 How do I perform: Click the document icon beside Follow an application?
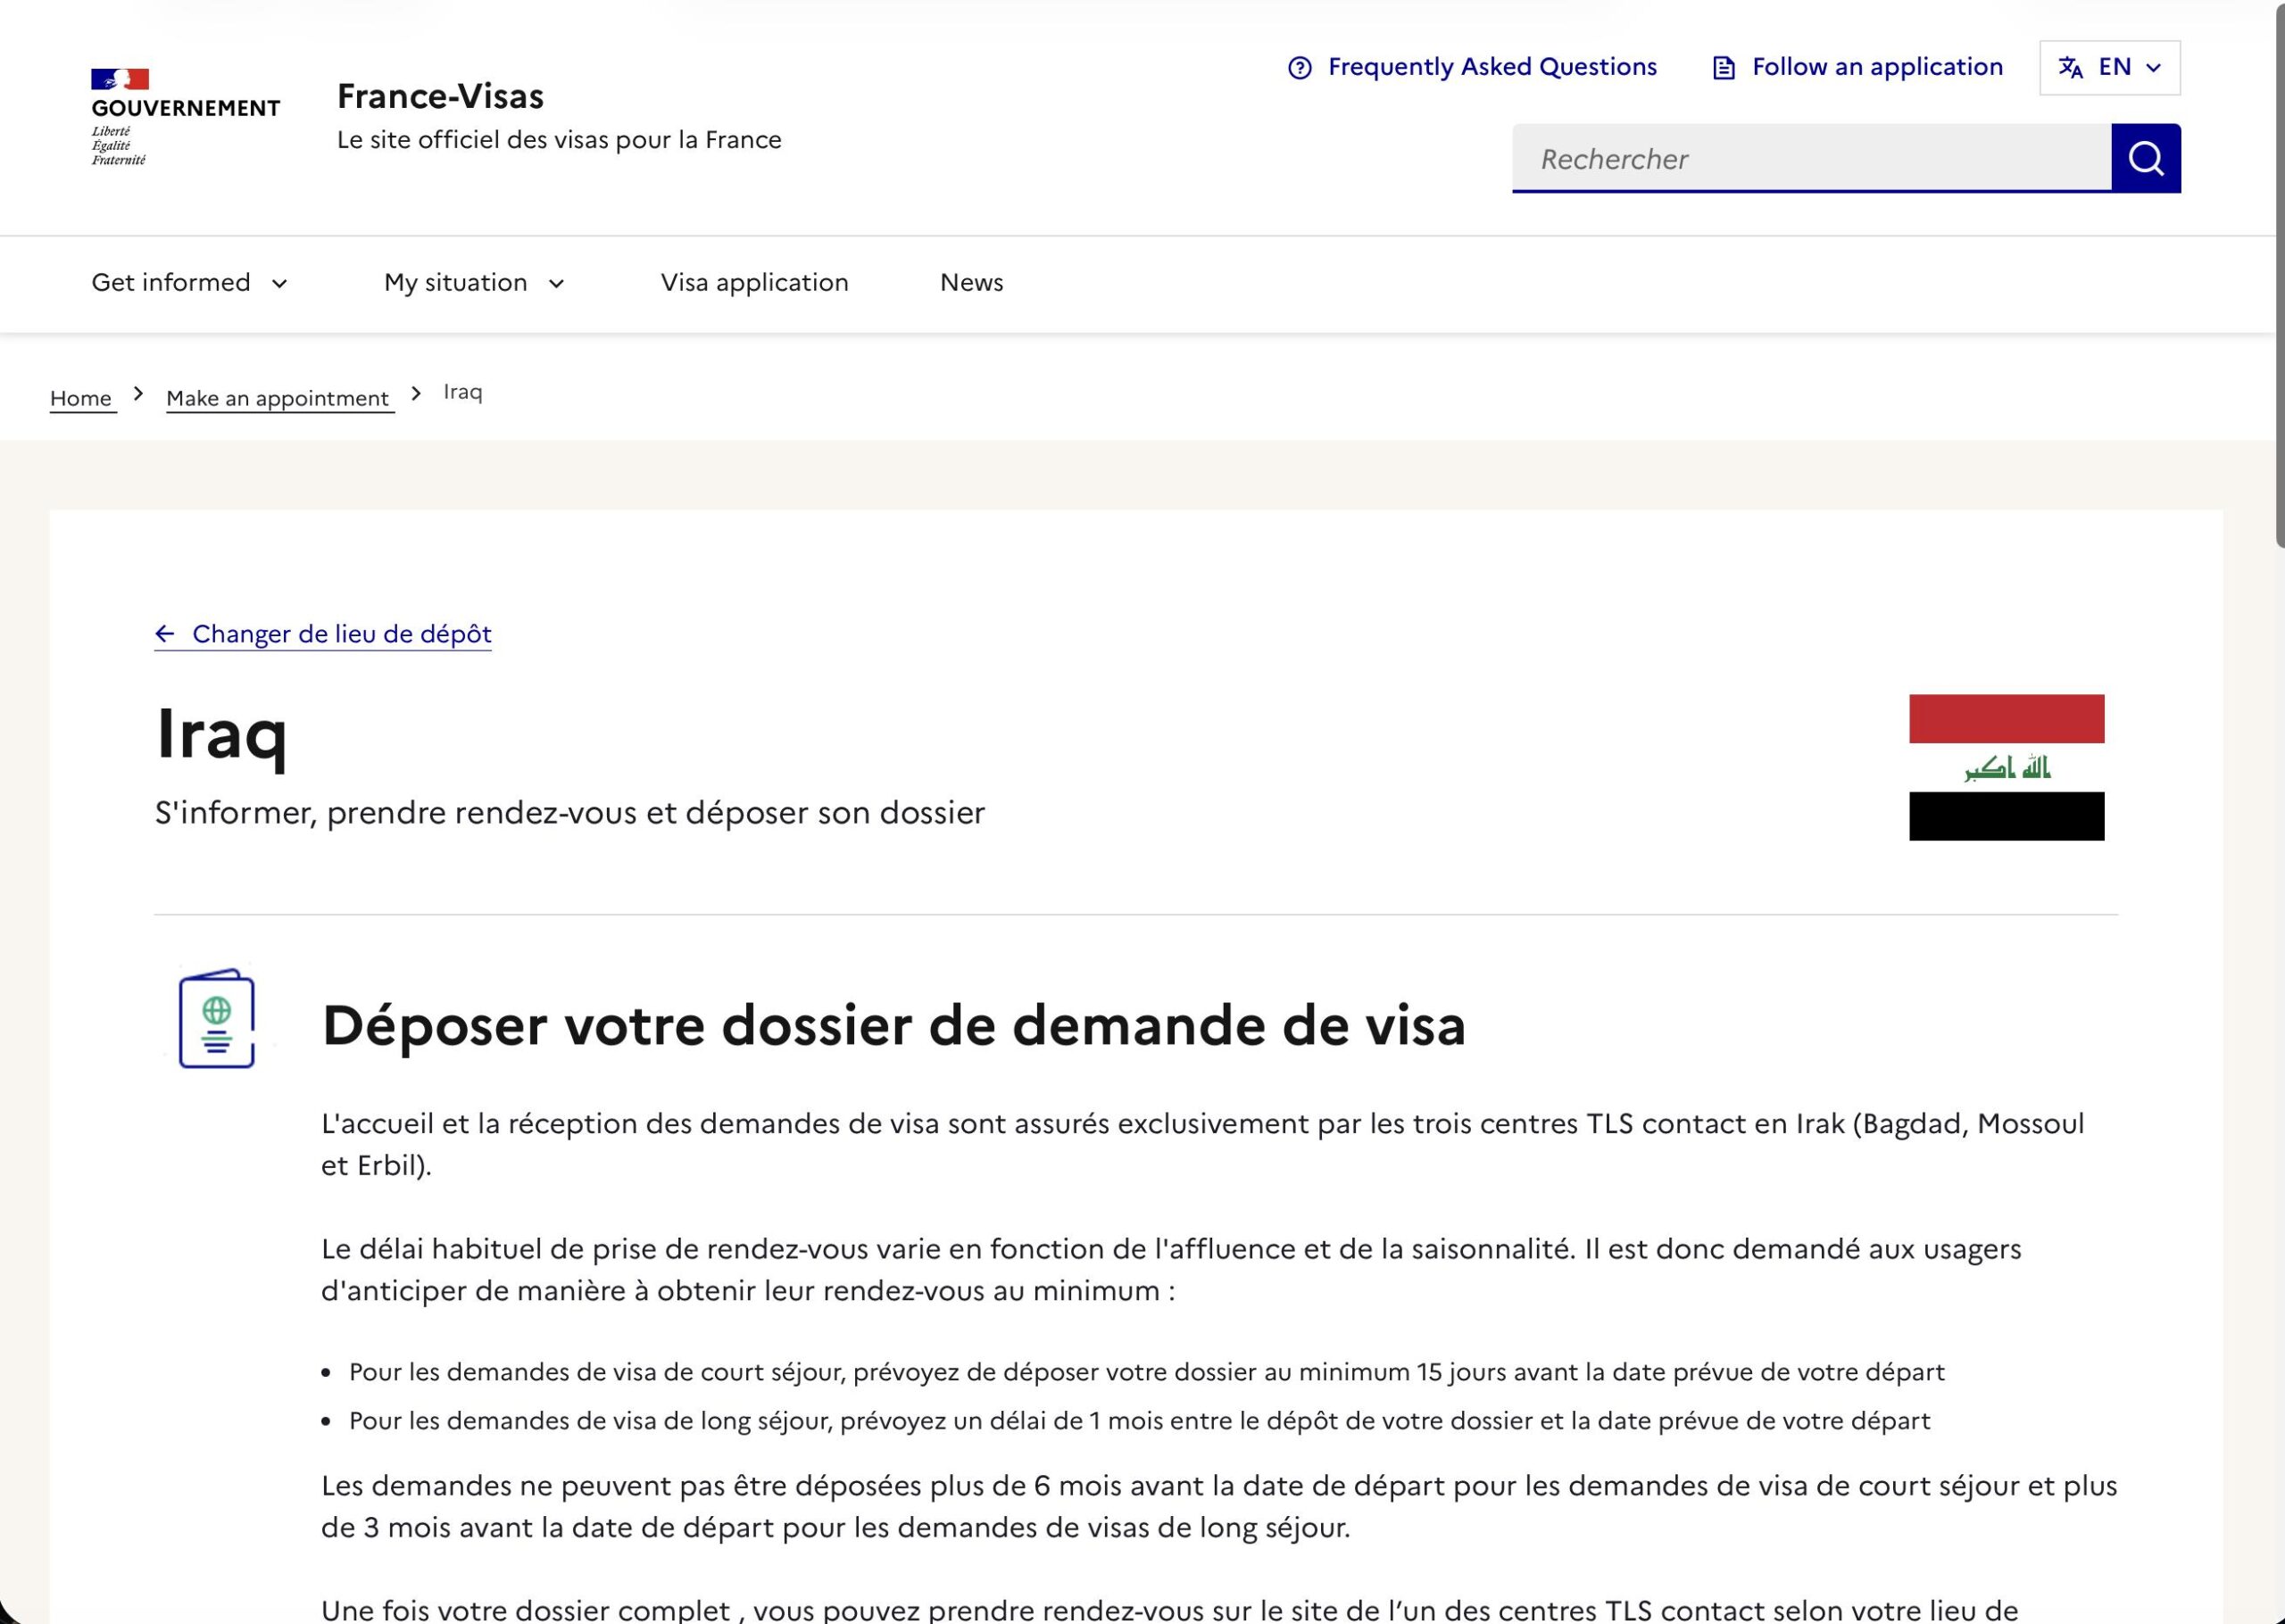tap(1724, 68)
